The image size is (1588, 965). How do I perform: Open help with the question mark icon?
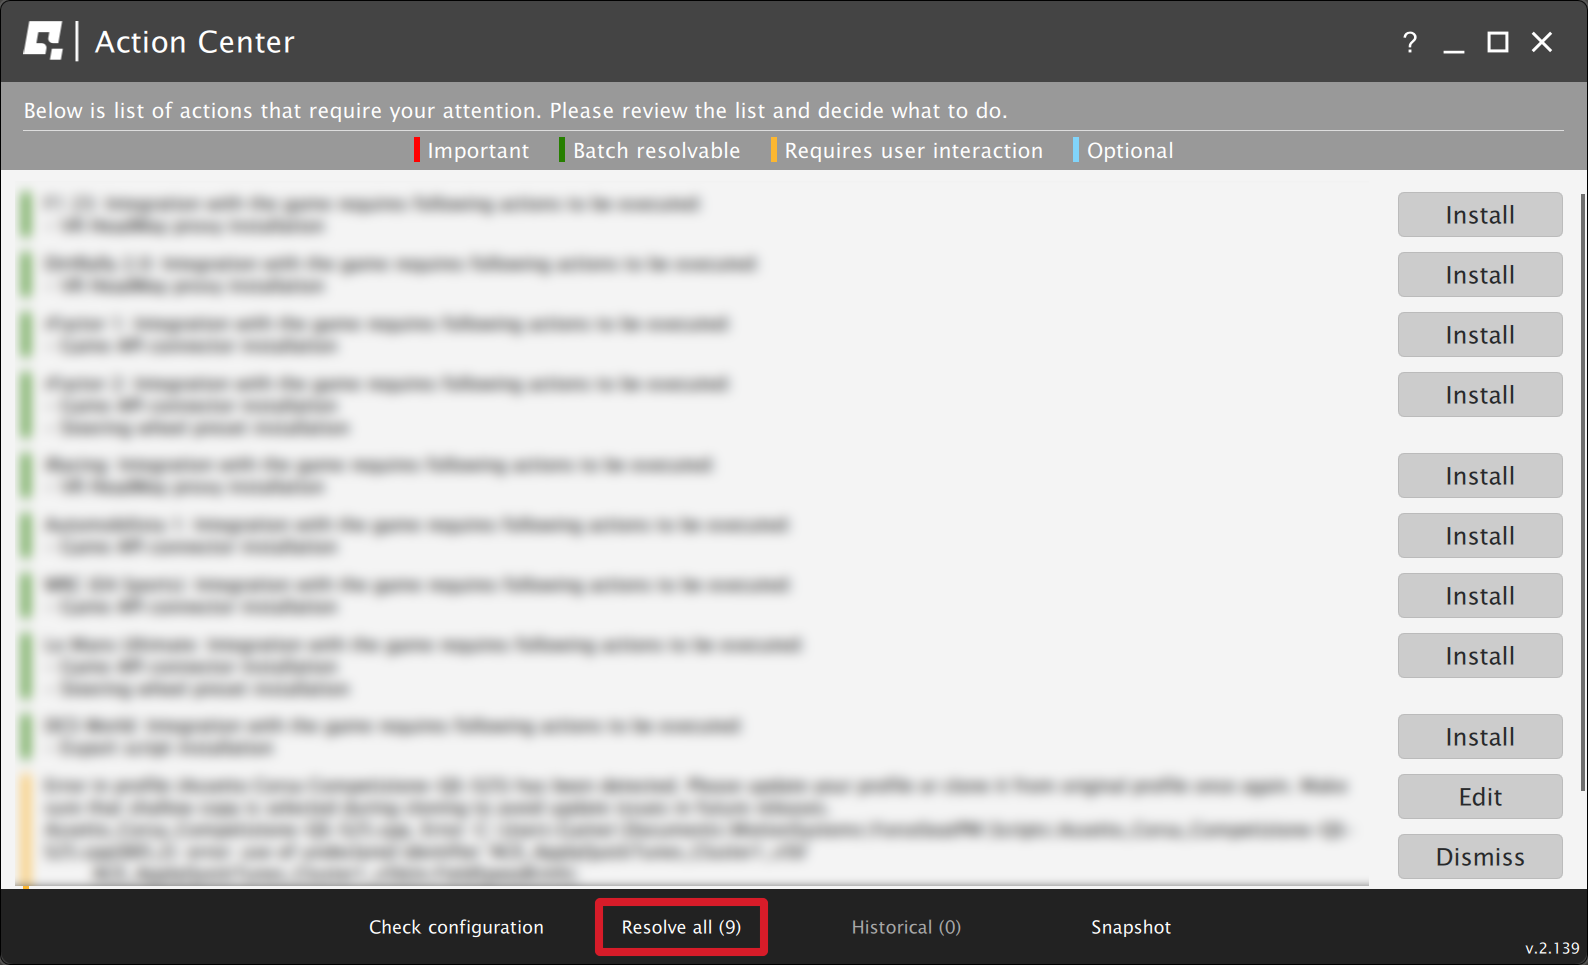coord(1409,42)
